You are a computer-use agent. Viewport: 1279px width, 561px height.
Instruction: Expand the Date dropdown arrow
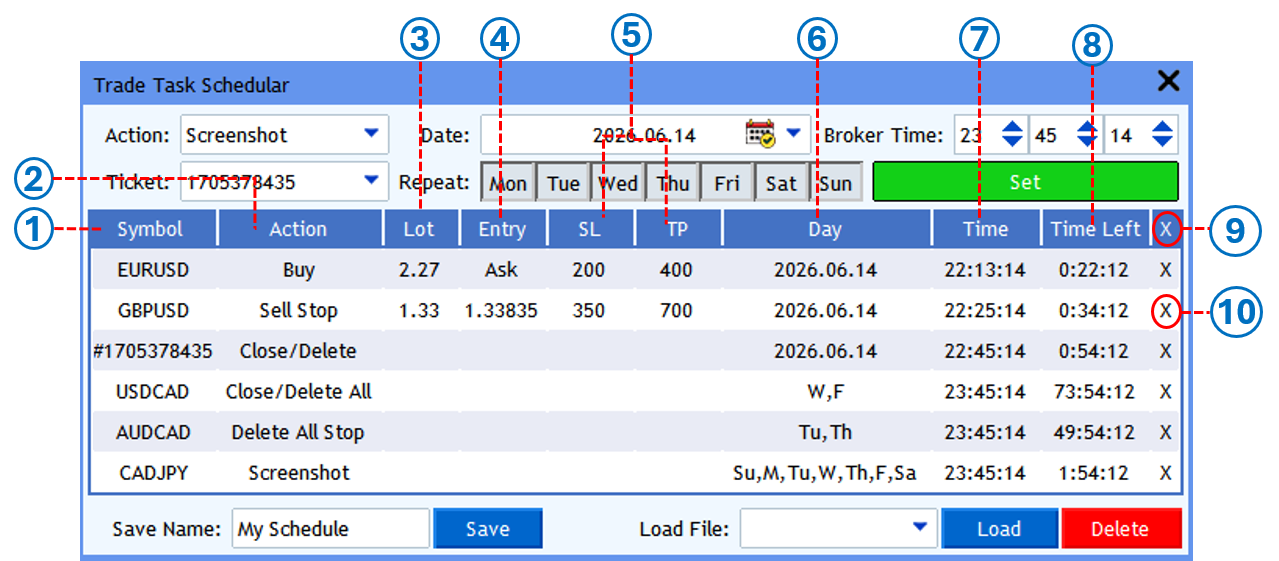(x=794, y=133)
